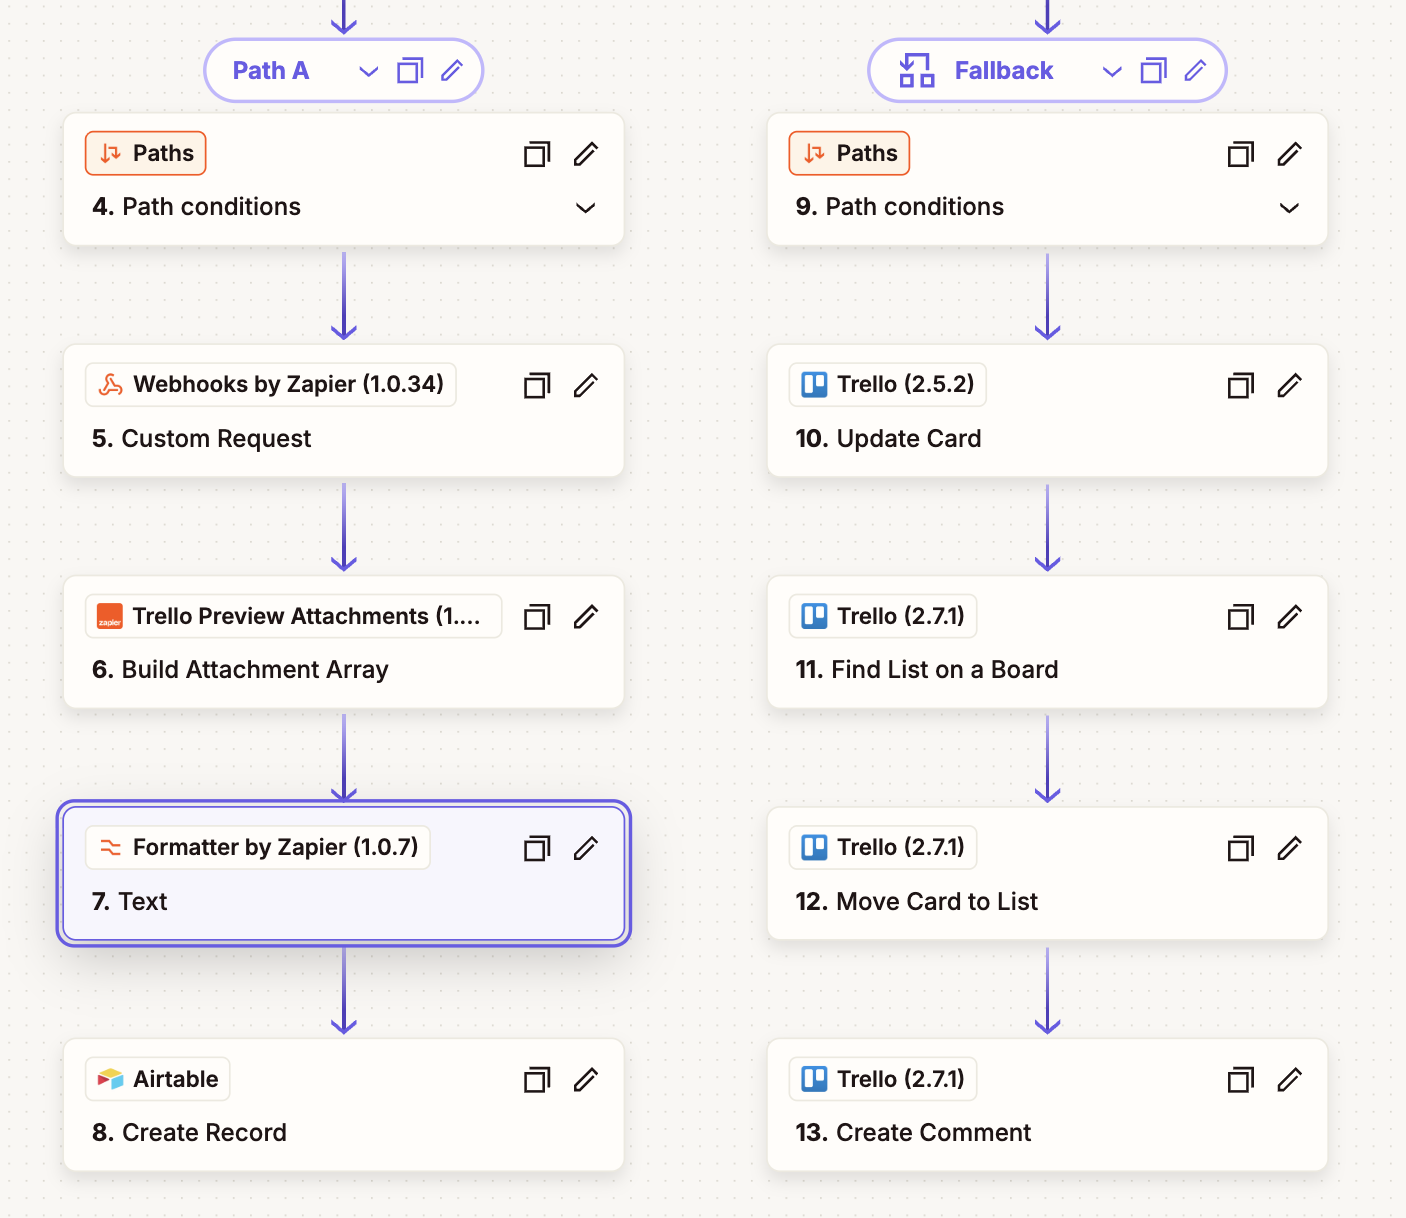Click the Paths badge on step 4

(146, 153)
